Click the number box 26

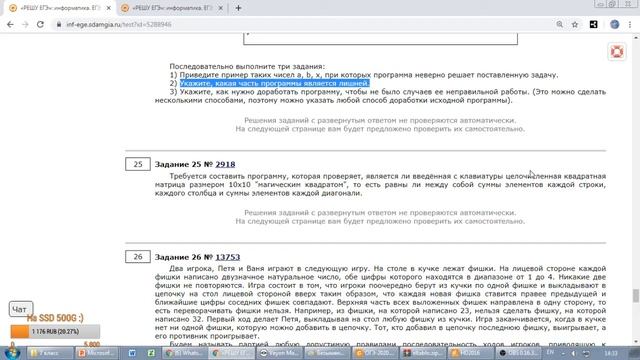[x=138, y=257]
